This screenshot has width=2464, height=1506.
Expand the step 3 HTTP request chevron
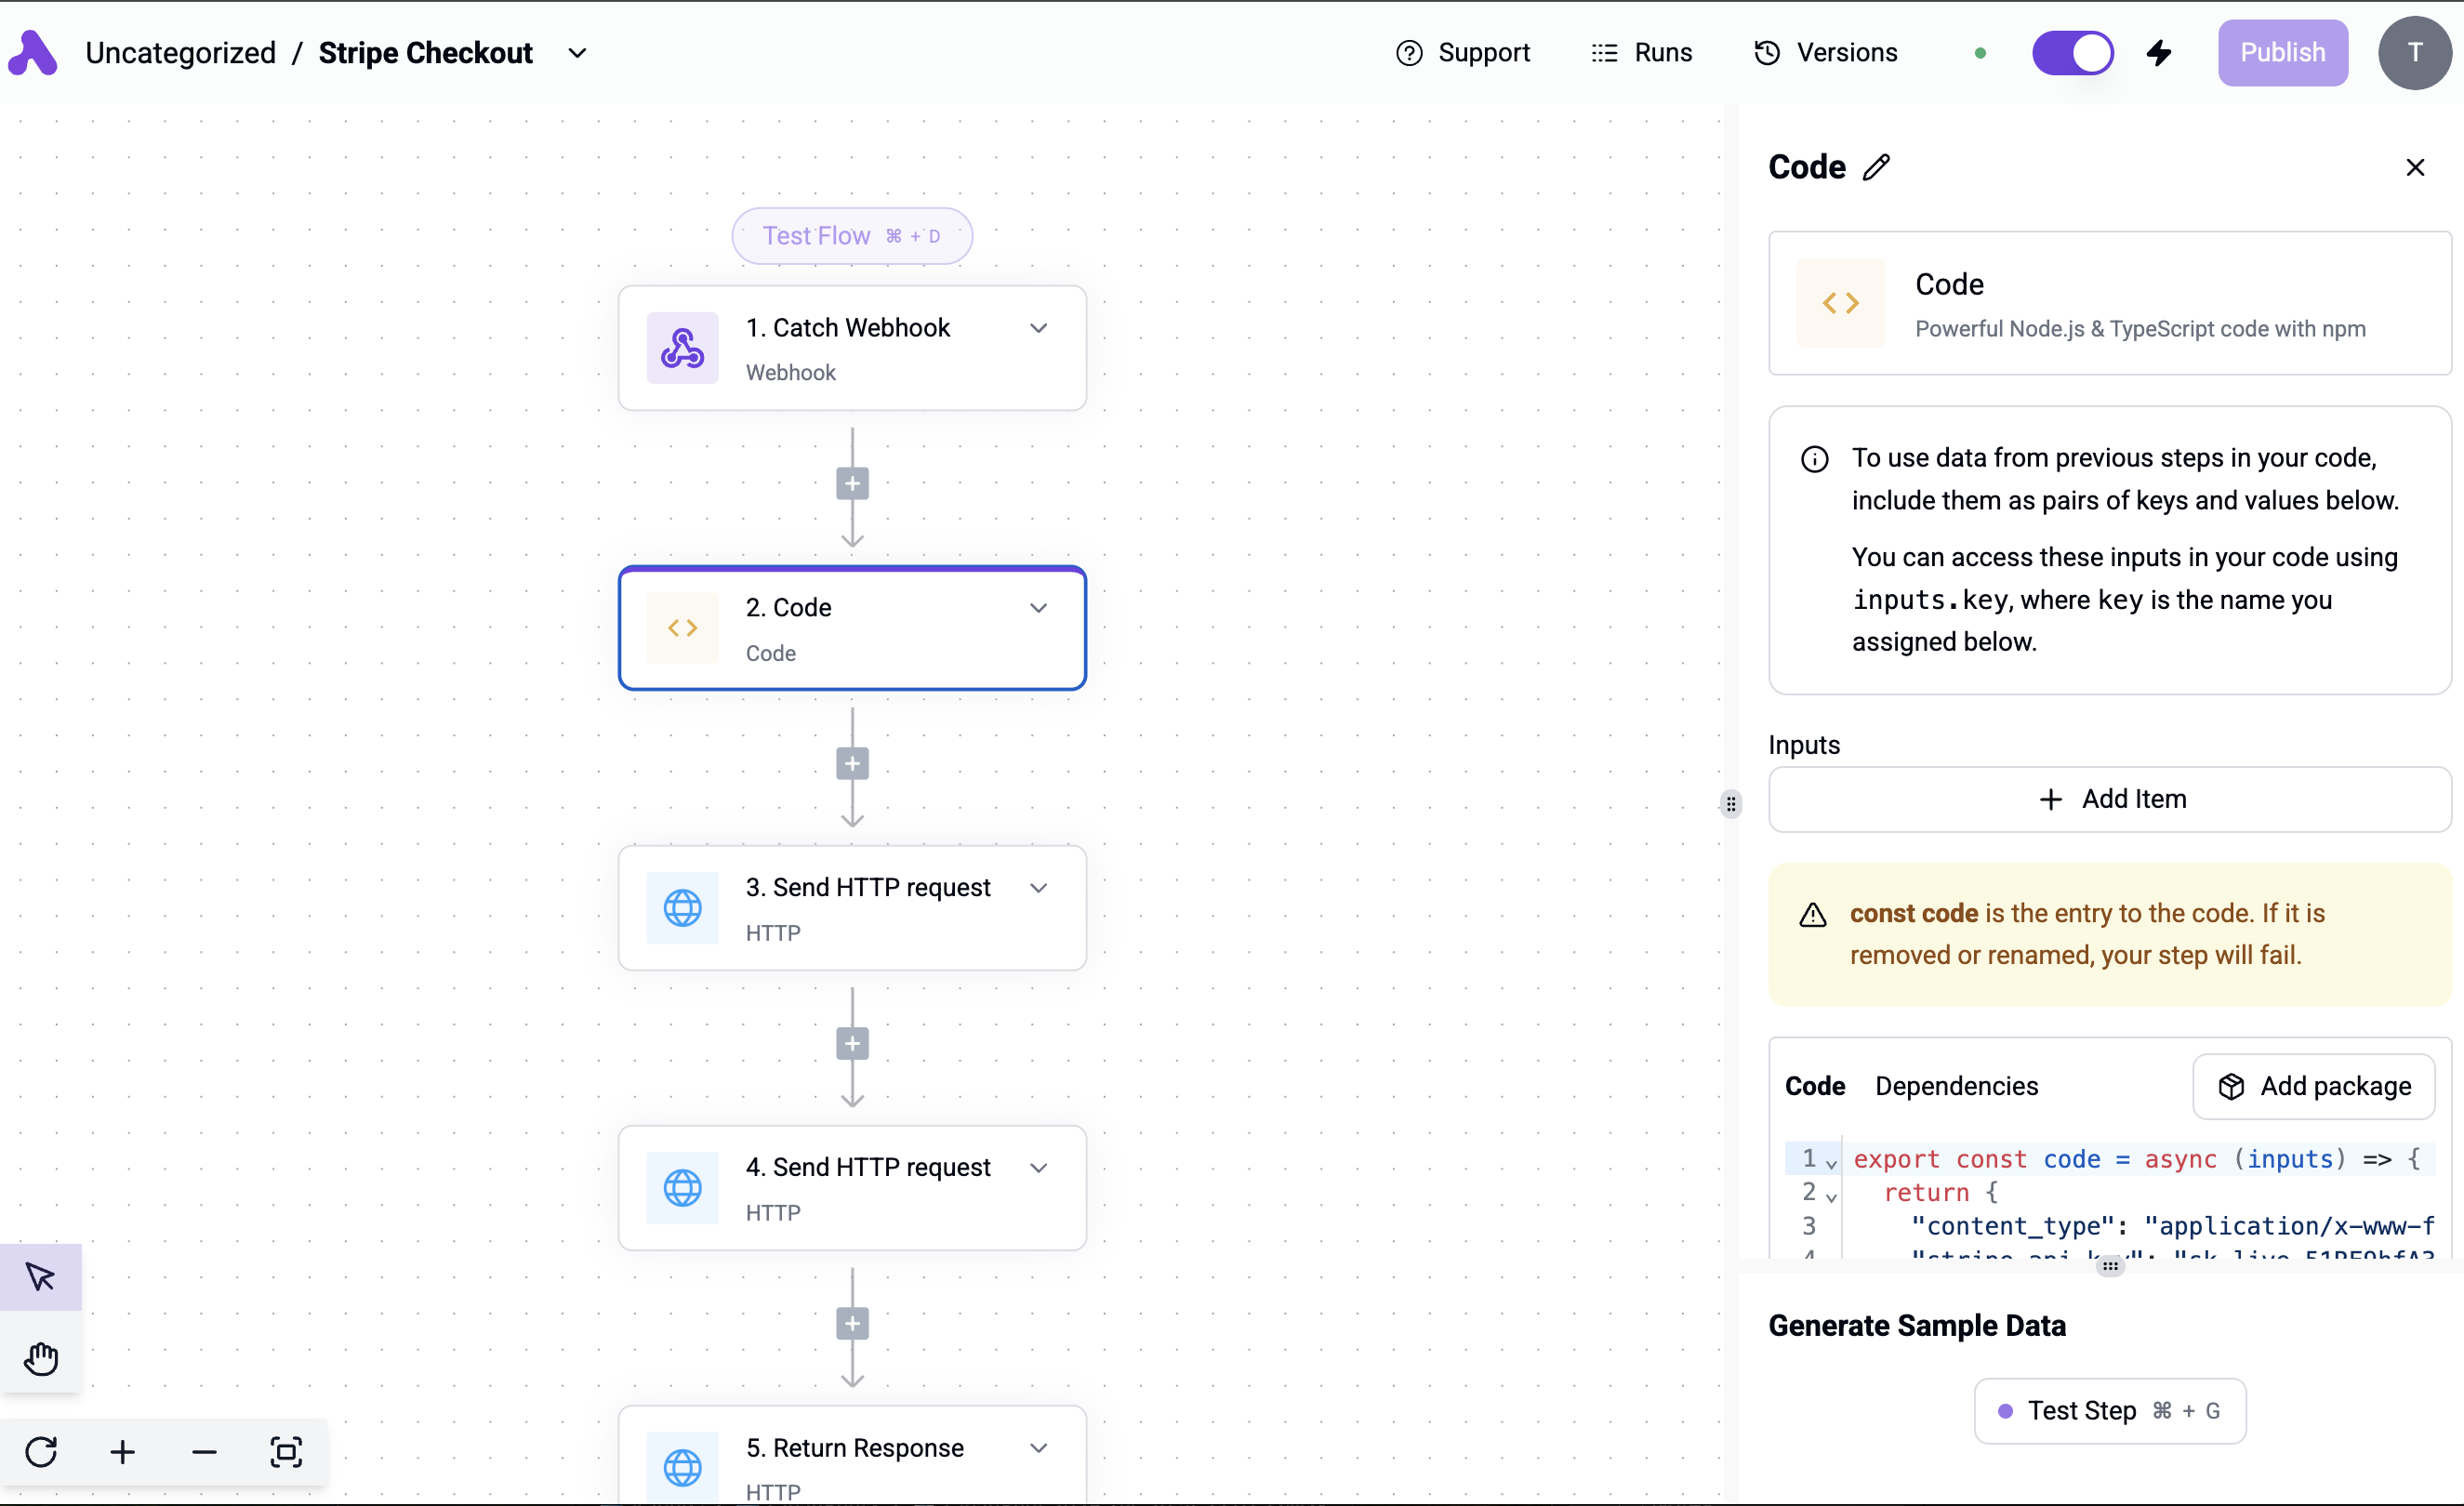(x=1039, y=888)
